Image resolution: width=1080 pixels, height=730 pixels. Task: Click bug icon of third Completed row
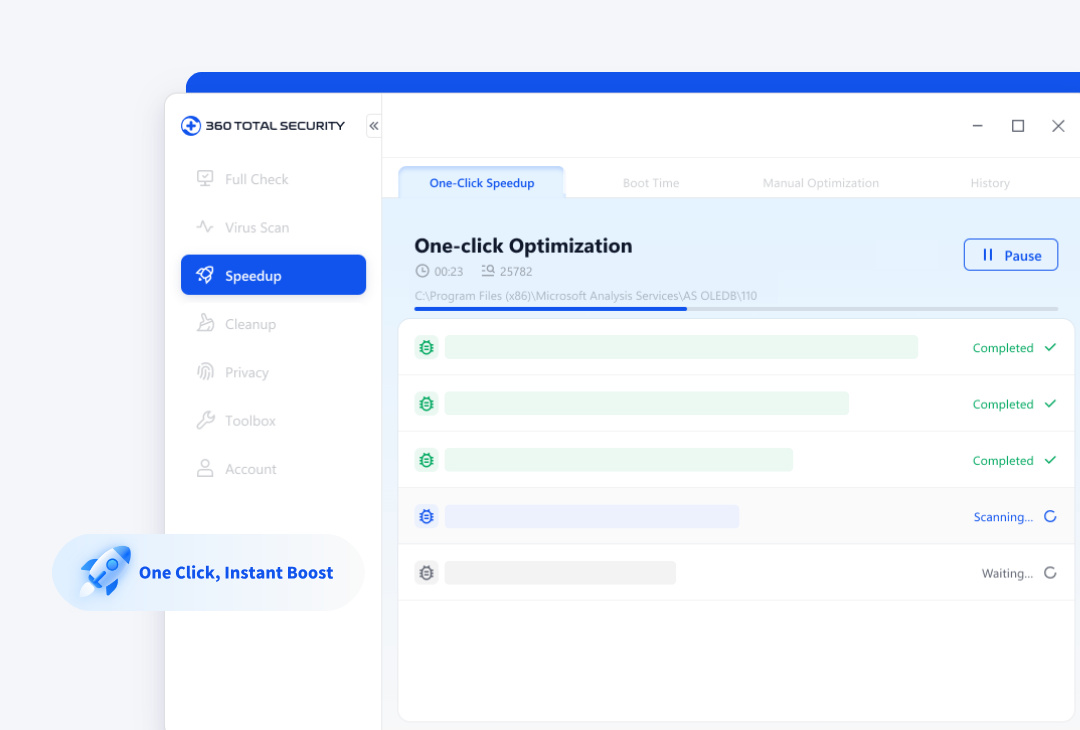426,459
